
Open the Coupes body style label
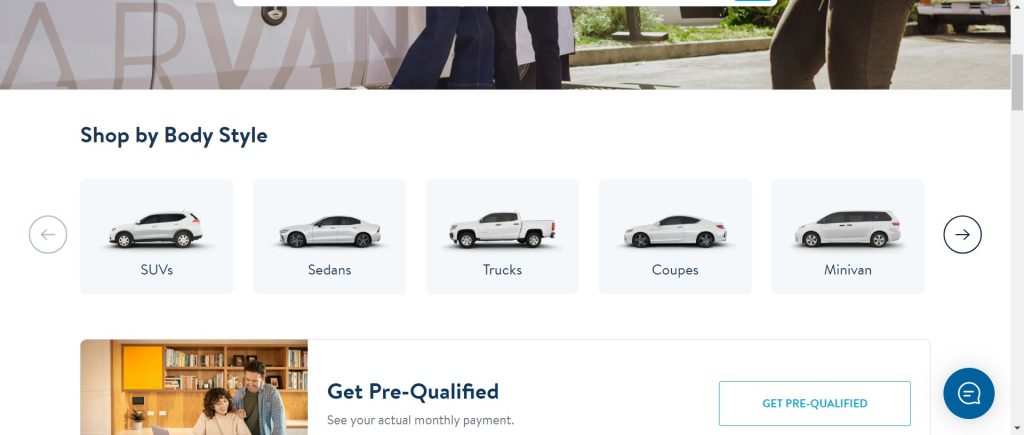point(675,270)
